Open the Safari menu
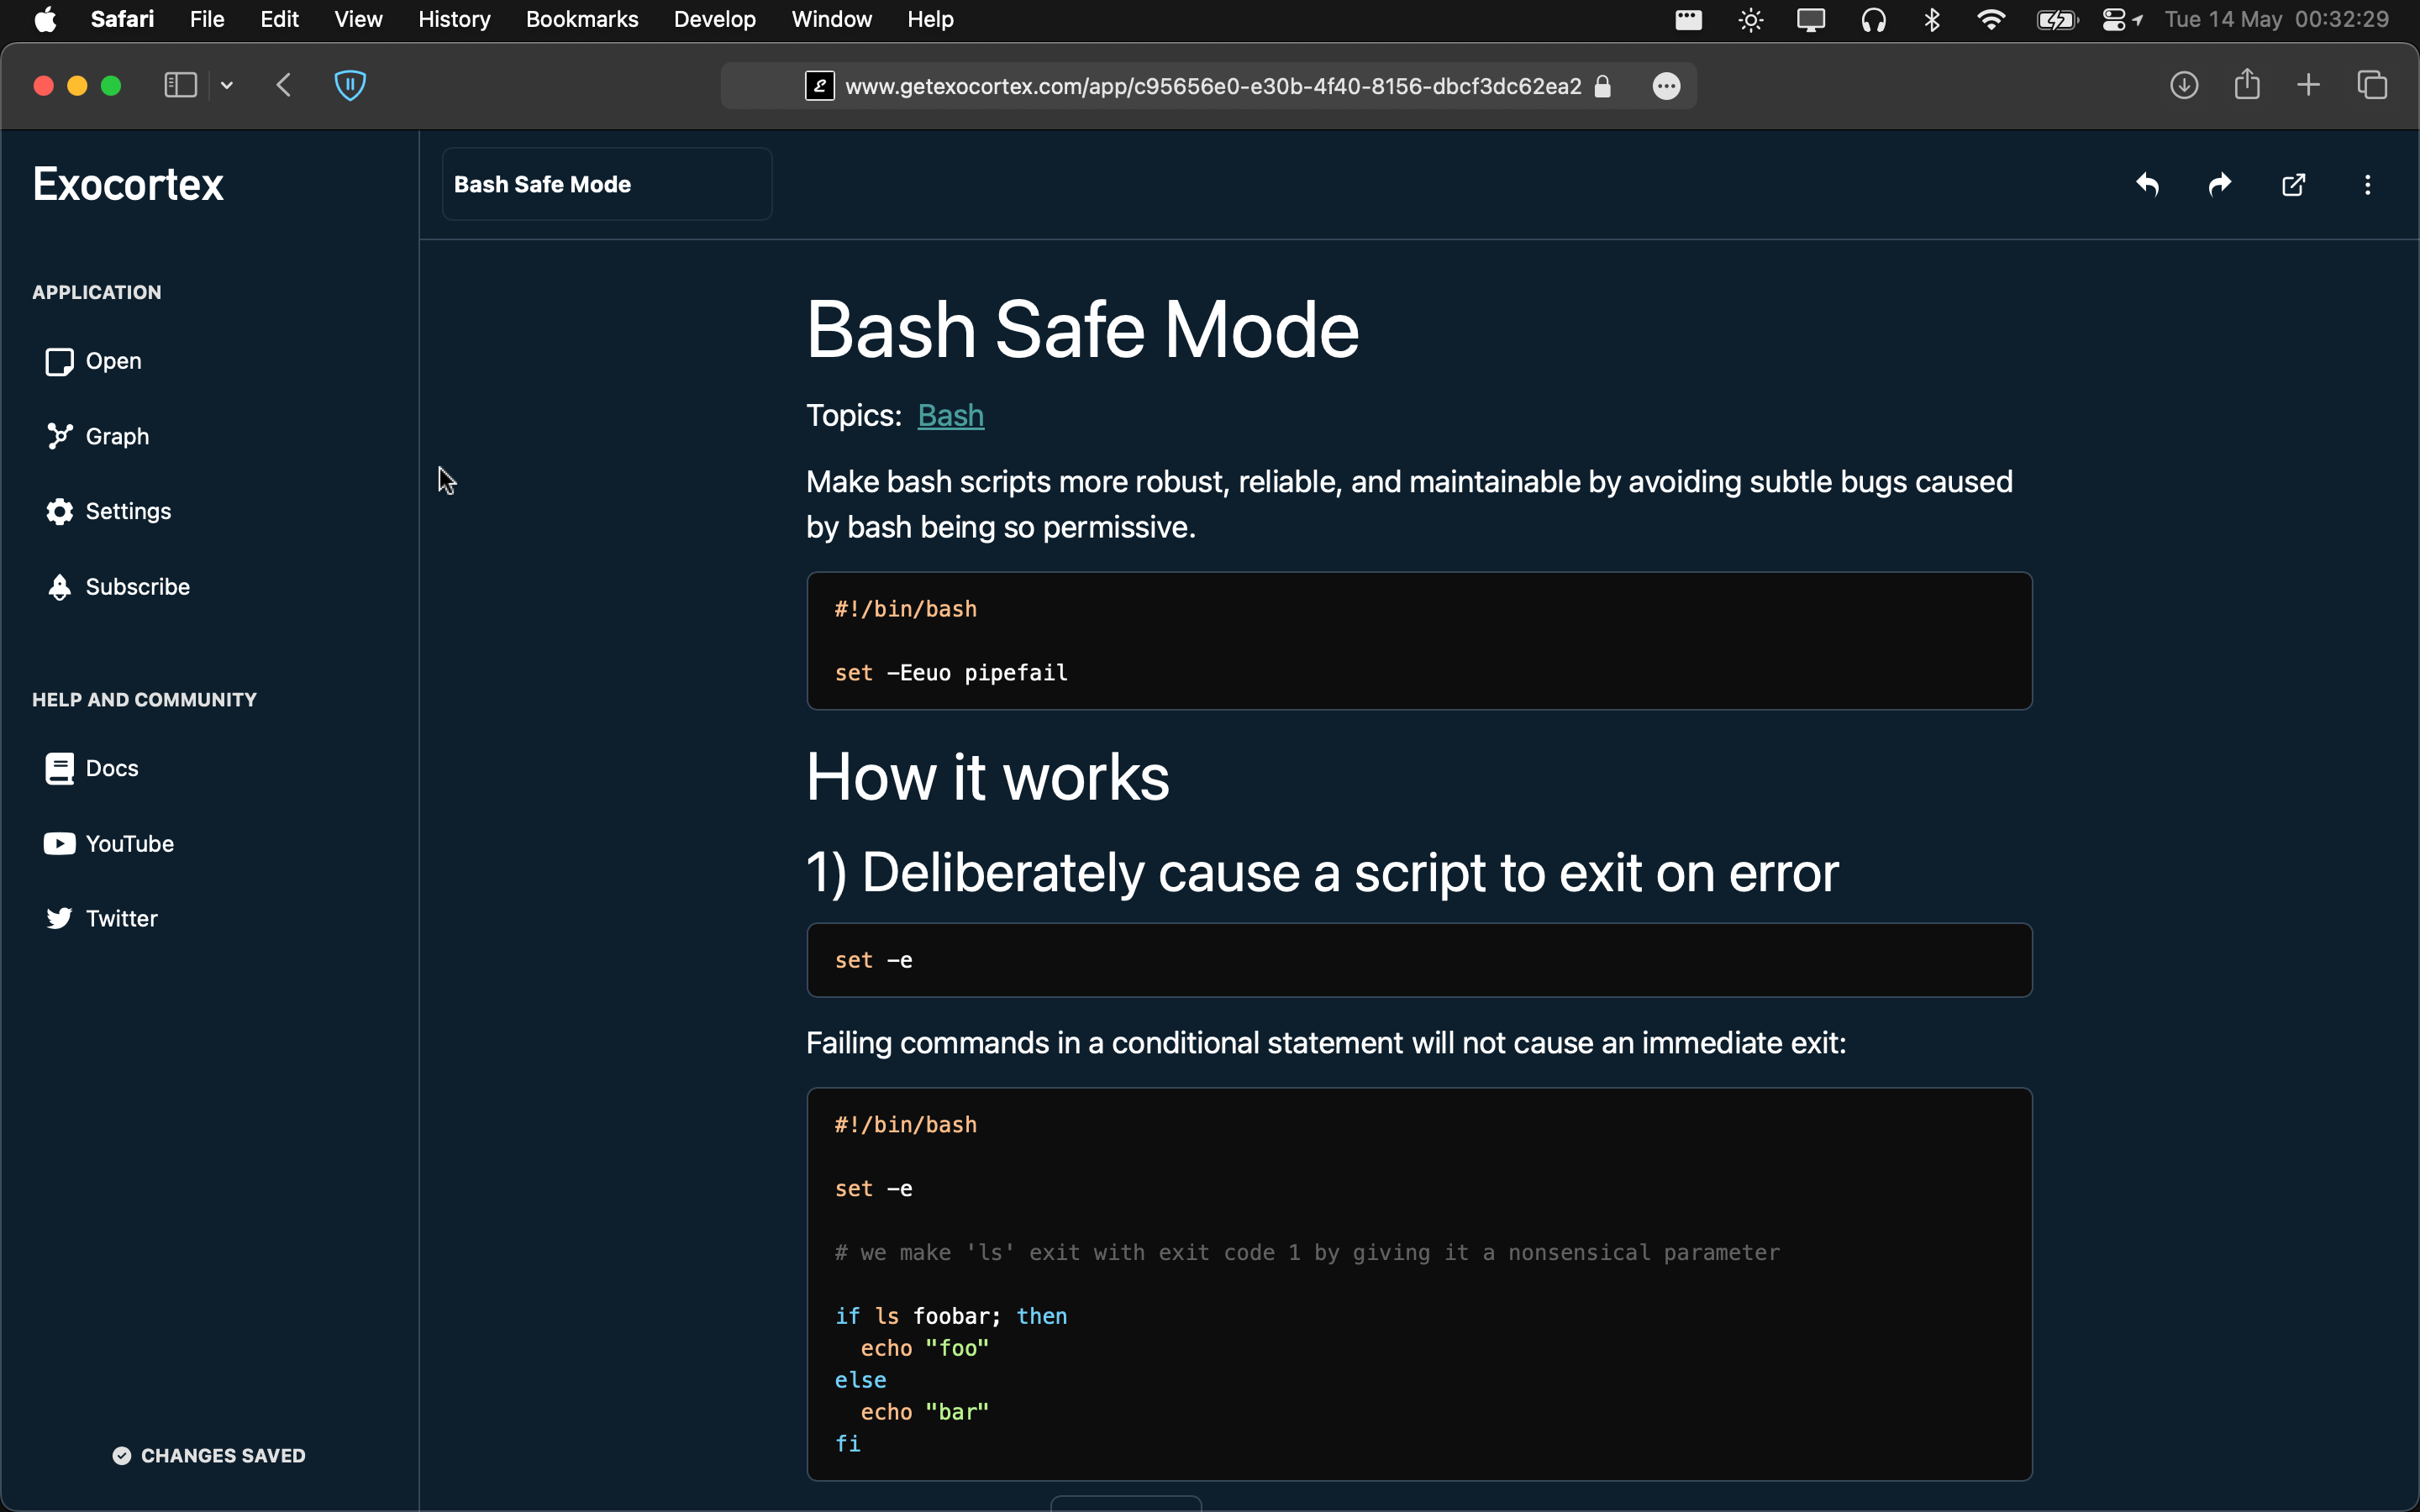This screenshot has width=2420, height=1512. (x=122, y=19)
